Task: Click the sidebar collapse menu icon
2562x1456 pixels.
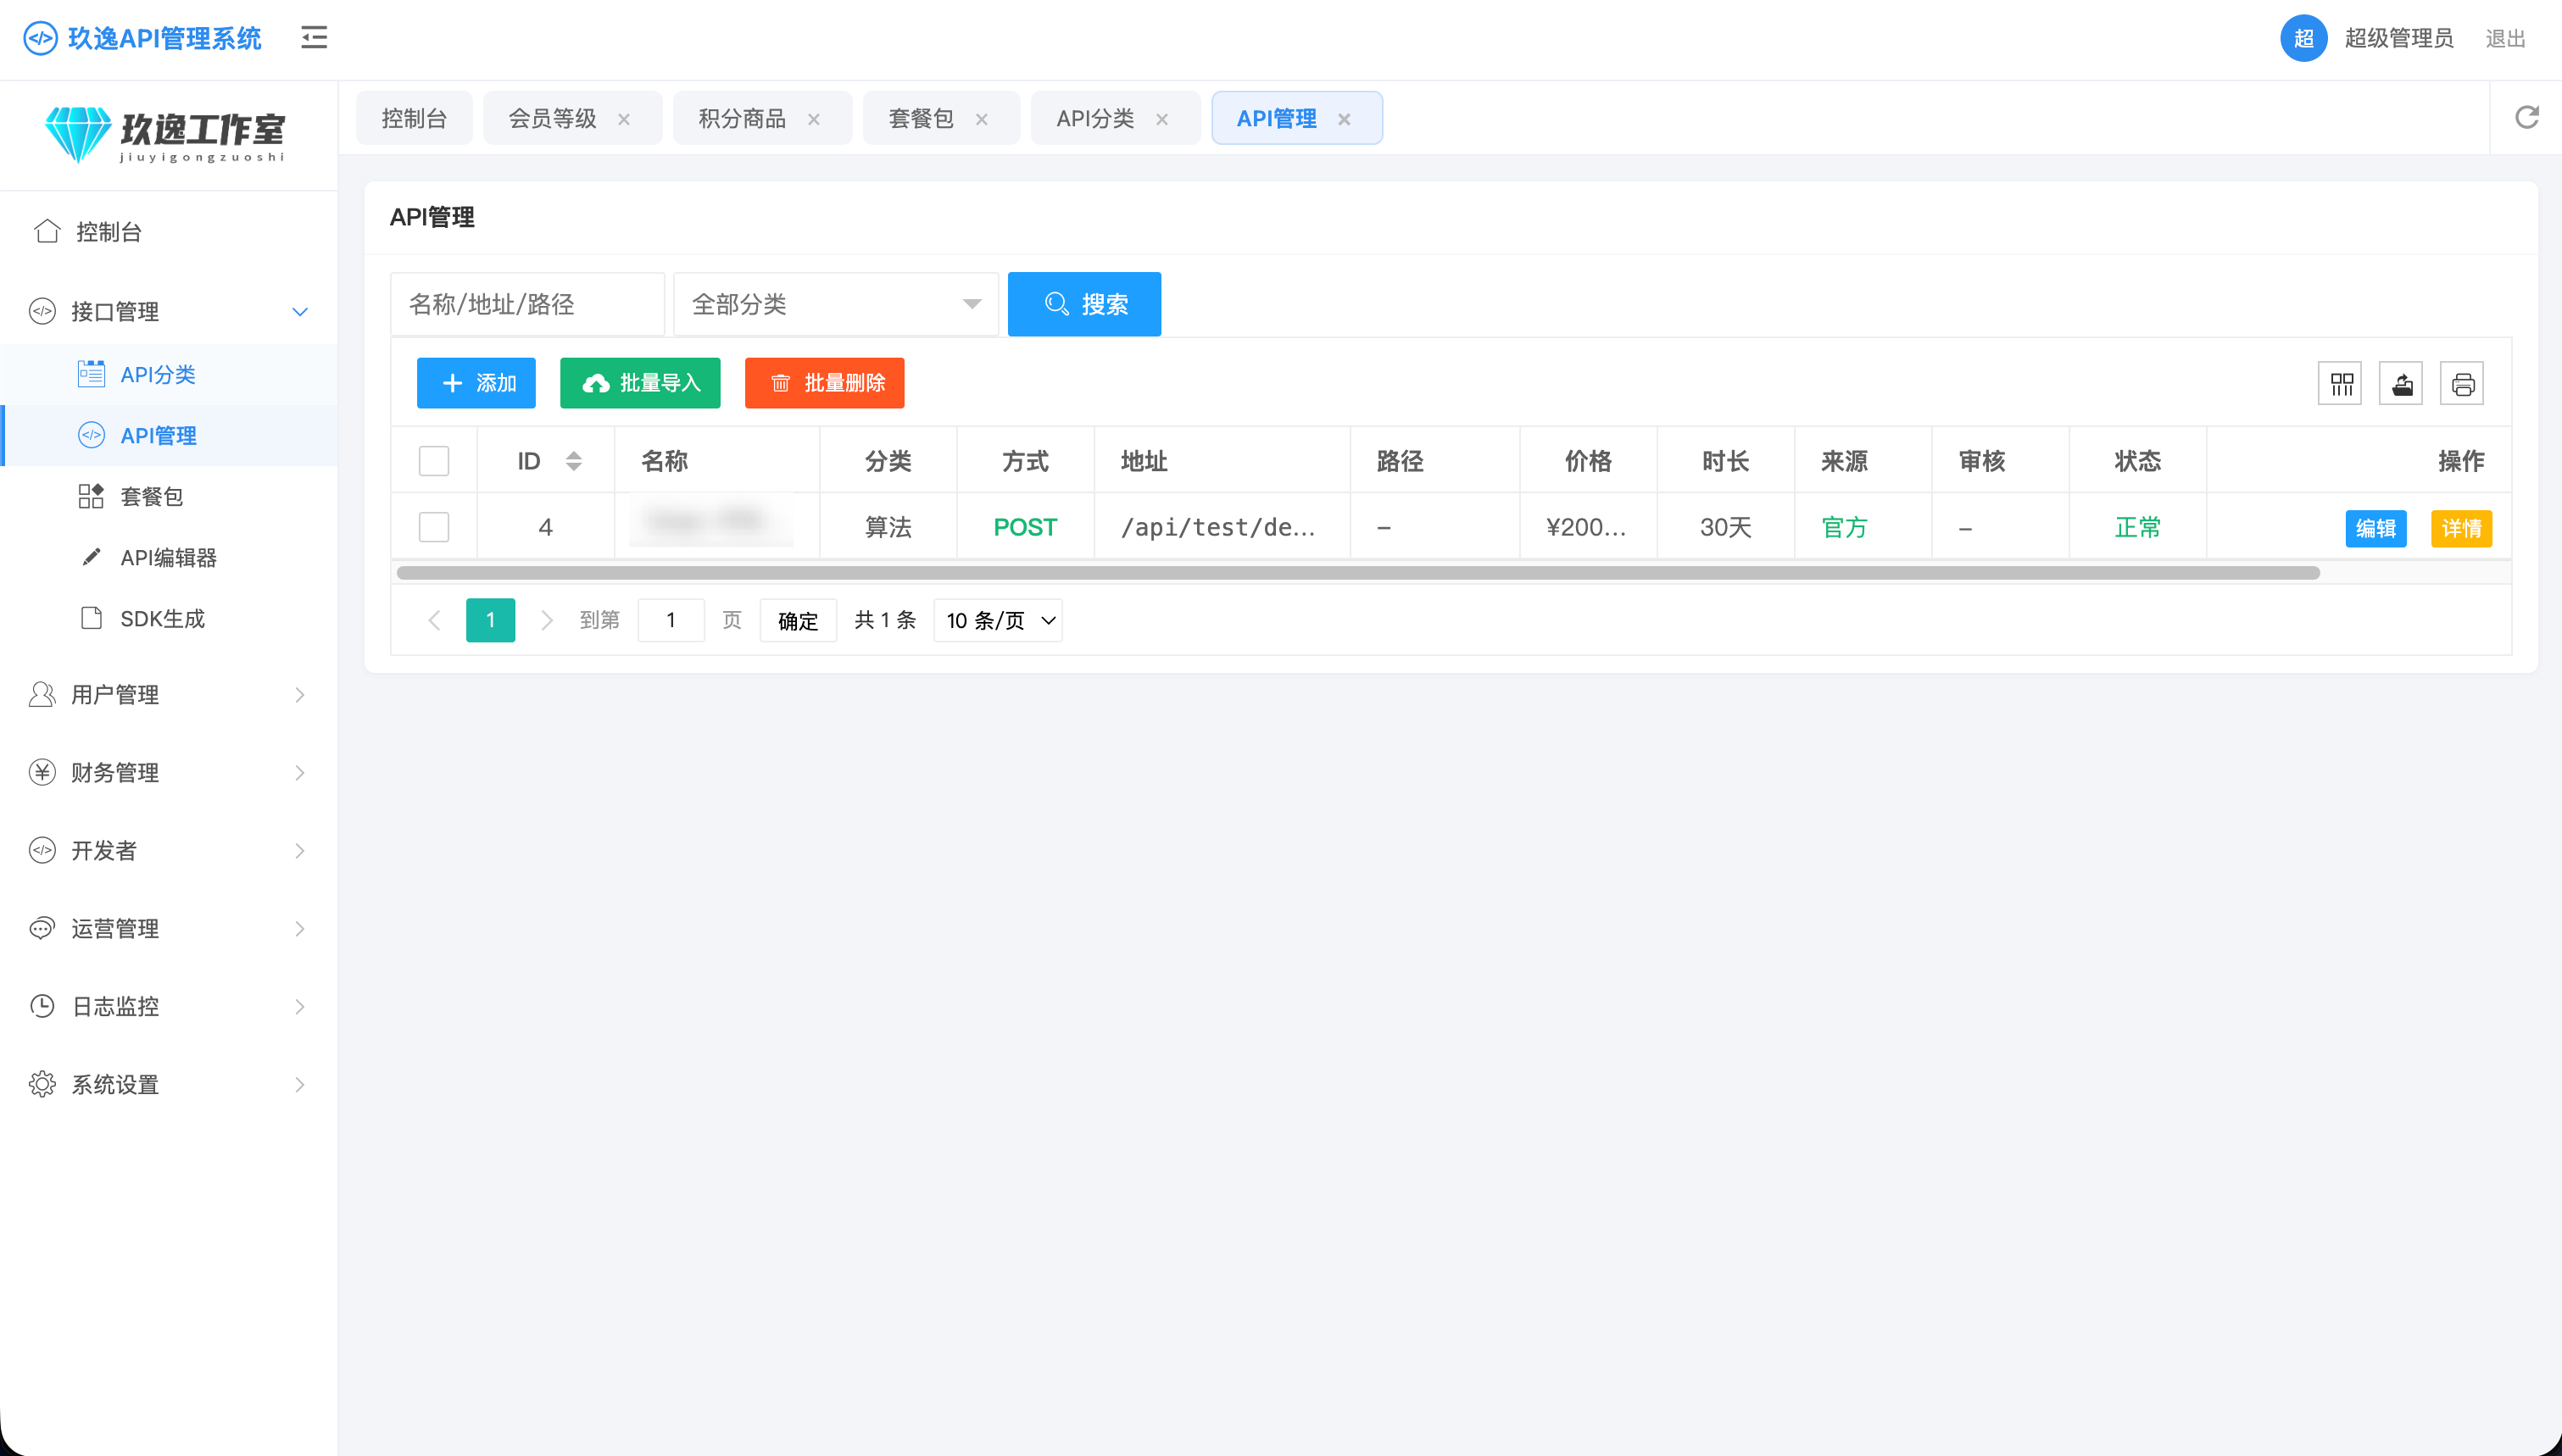Action: tap(314, 38)
